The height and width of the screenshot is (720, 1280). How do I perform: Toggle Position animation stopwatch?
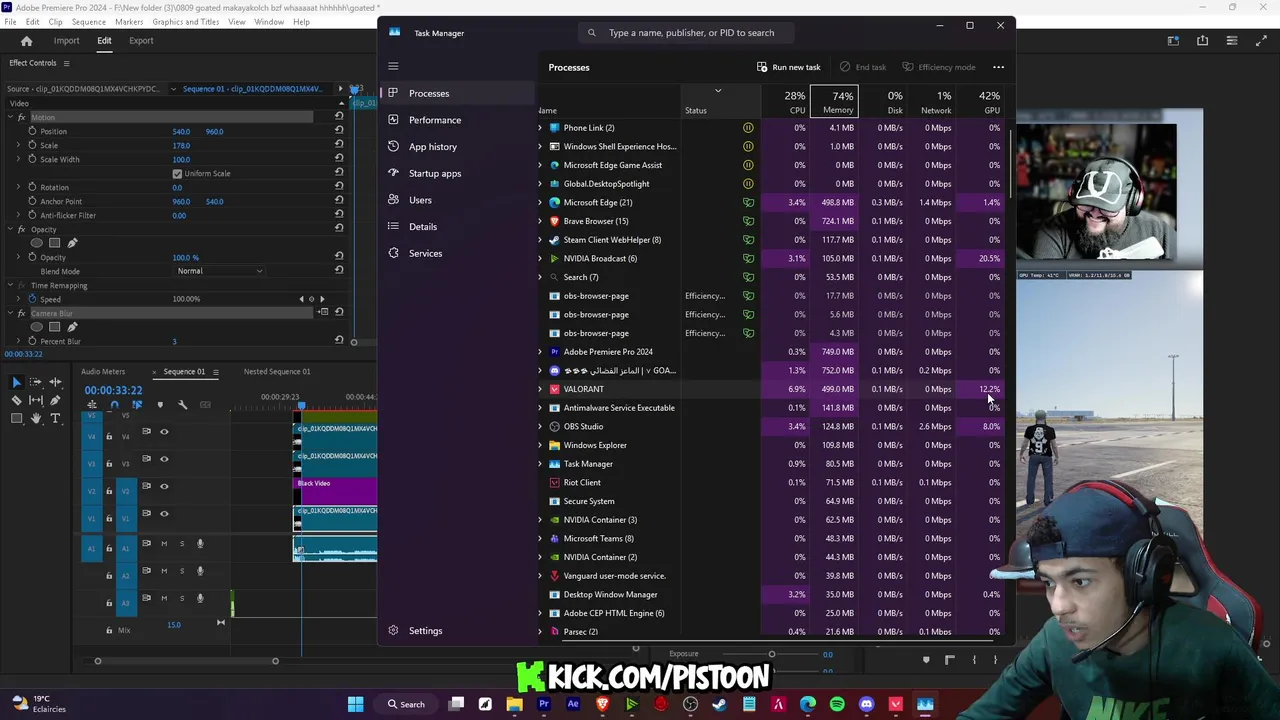32,131
